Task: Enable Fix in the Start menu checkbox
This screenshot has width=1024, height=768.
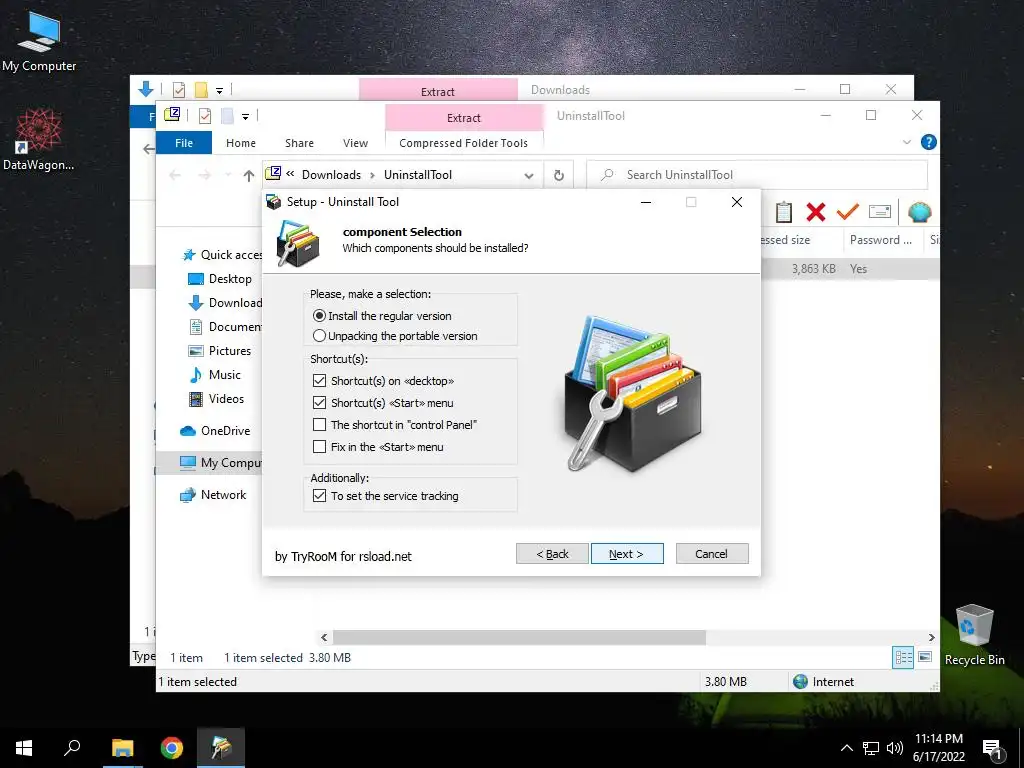Action: (319, 447)
